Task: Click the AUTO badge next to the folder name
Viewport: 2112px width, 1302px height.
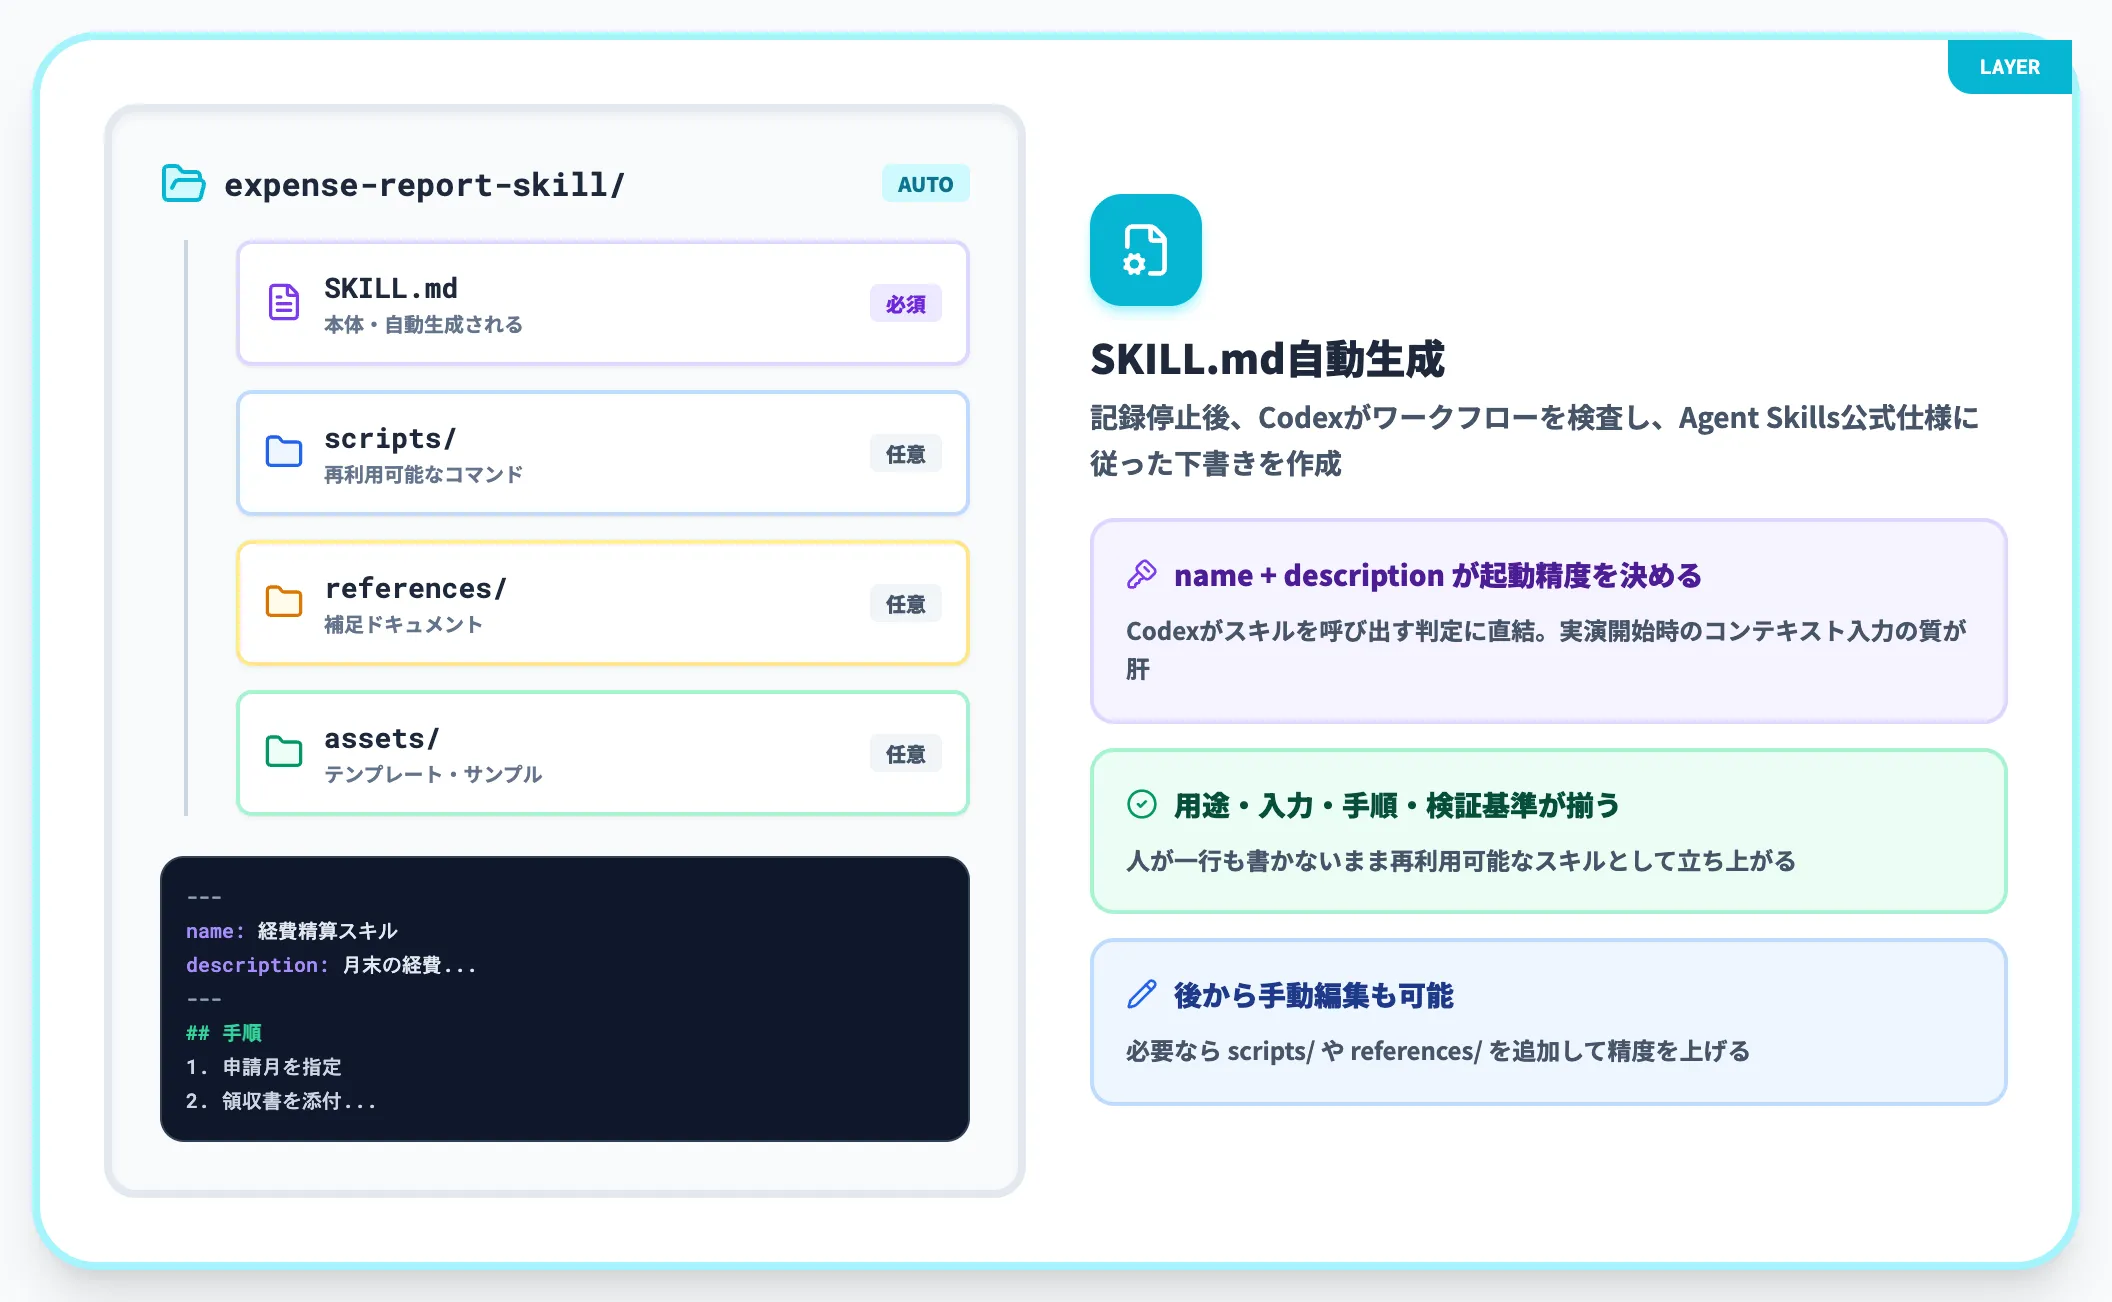Action: pos(926,184)
